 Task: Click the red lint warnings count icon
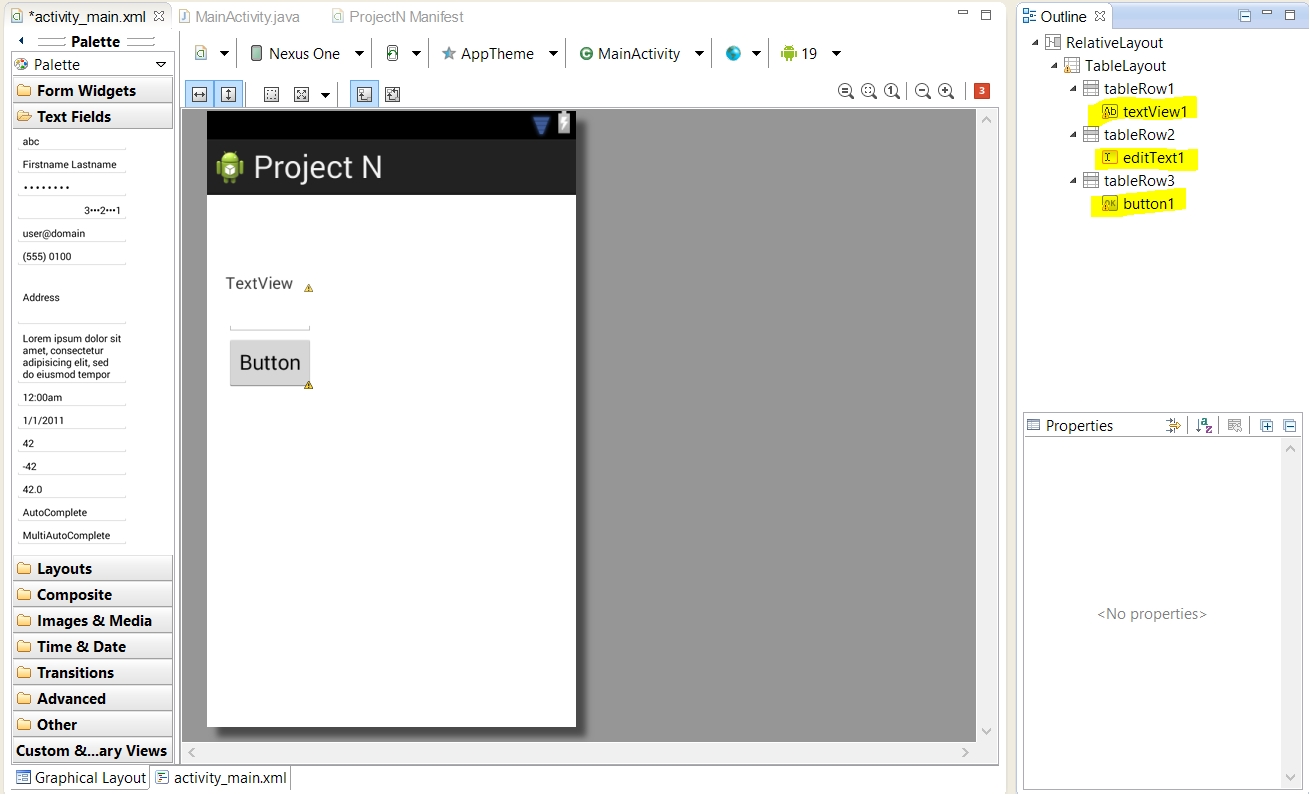(982, 91)
